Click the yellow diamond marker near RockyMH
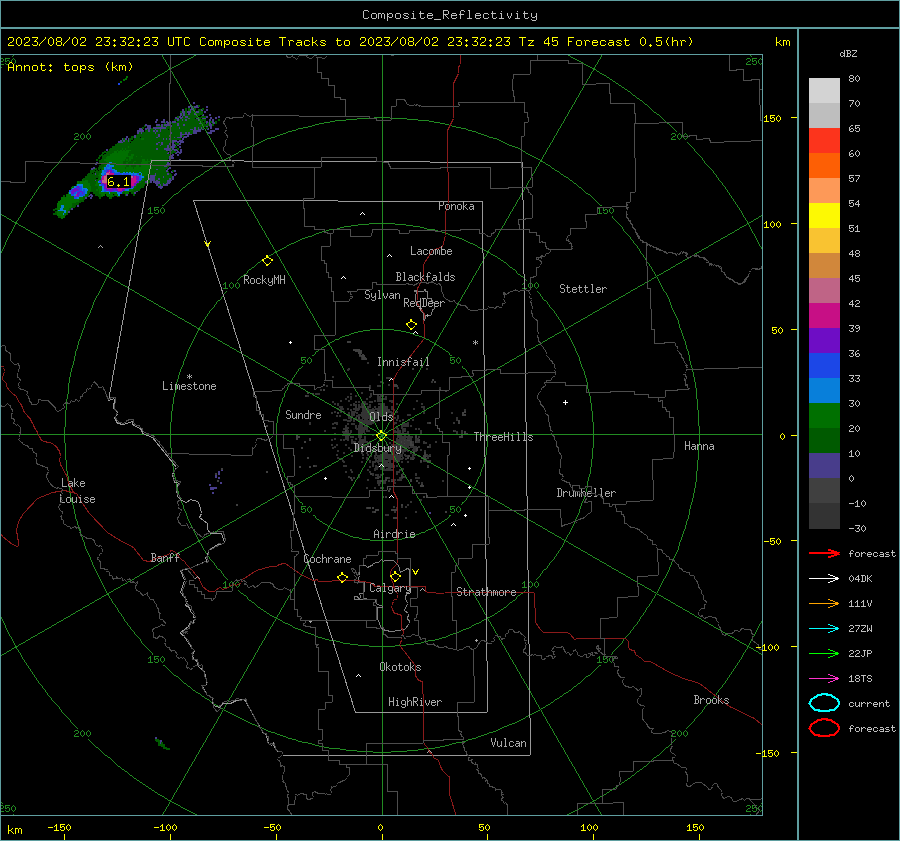 267,261
